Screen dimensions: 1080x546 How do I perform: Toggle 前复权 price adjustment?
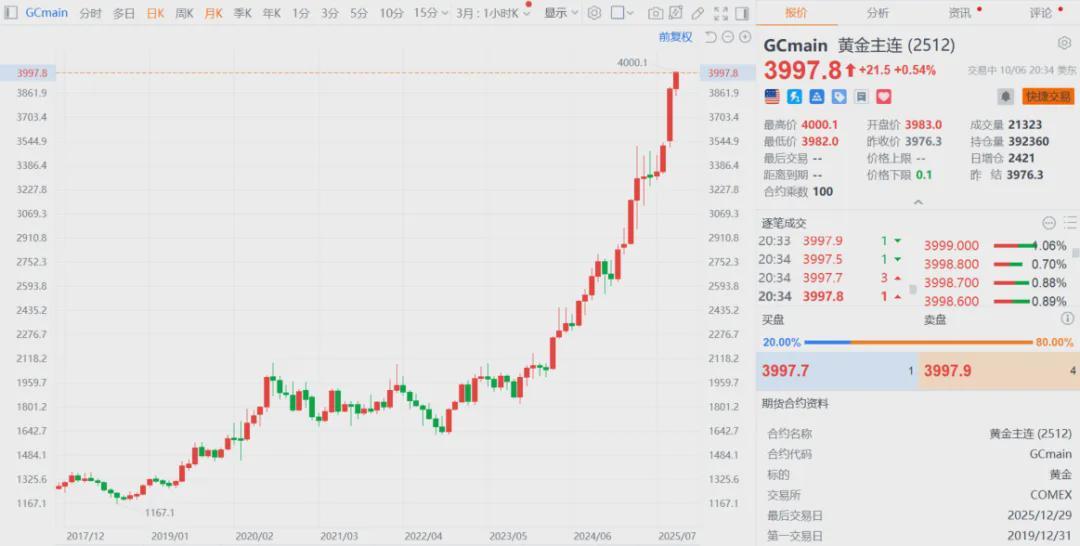coord(675,37)
